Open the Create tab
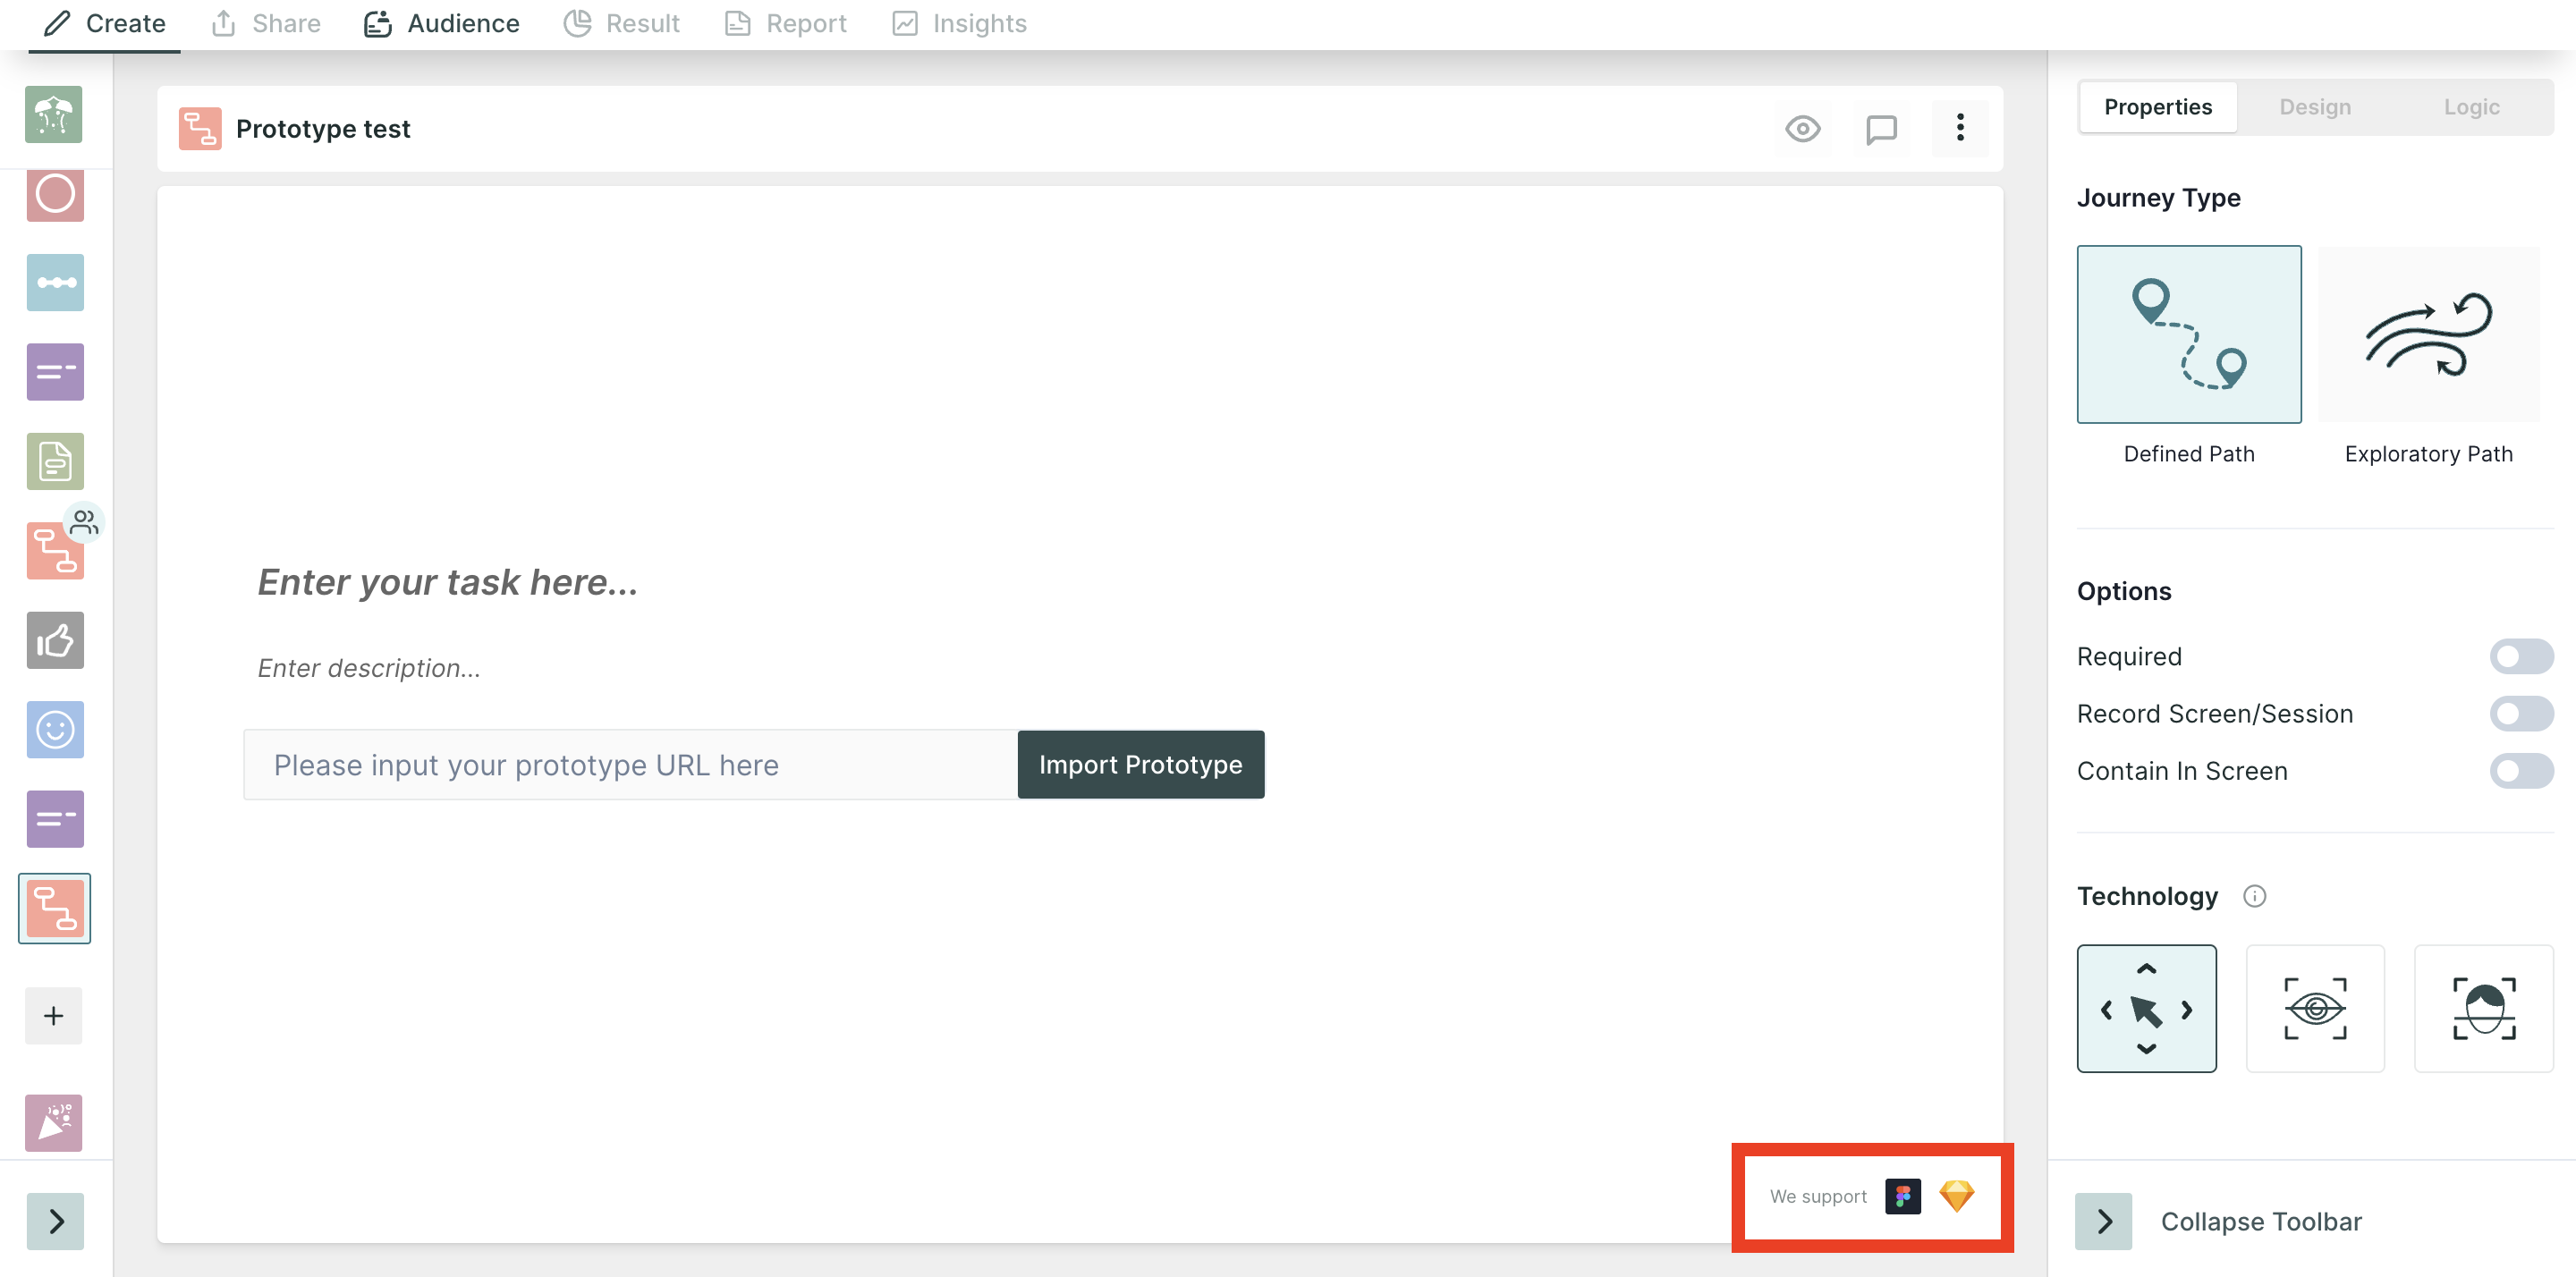2576x1277 pixels. (105, 23)
